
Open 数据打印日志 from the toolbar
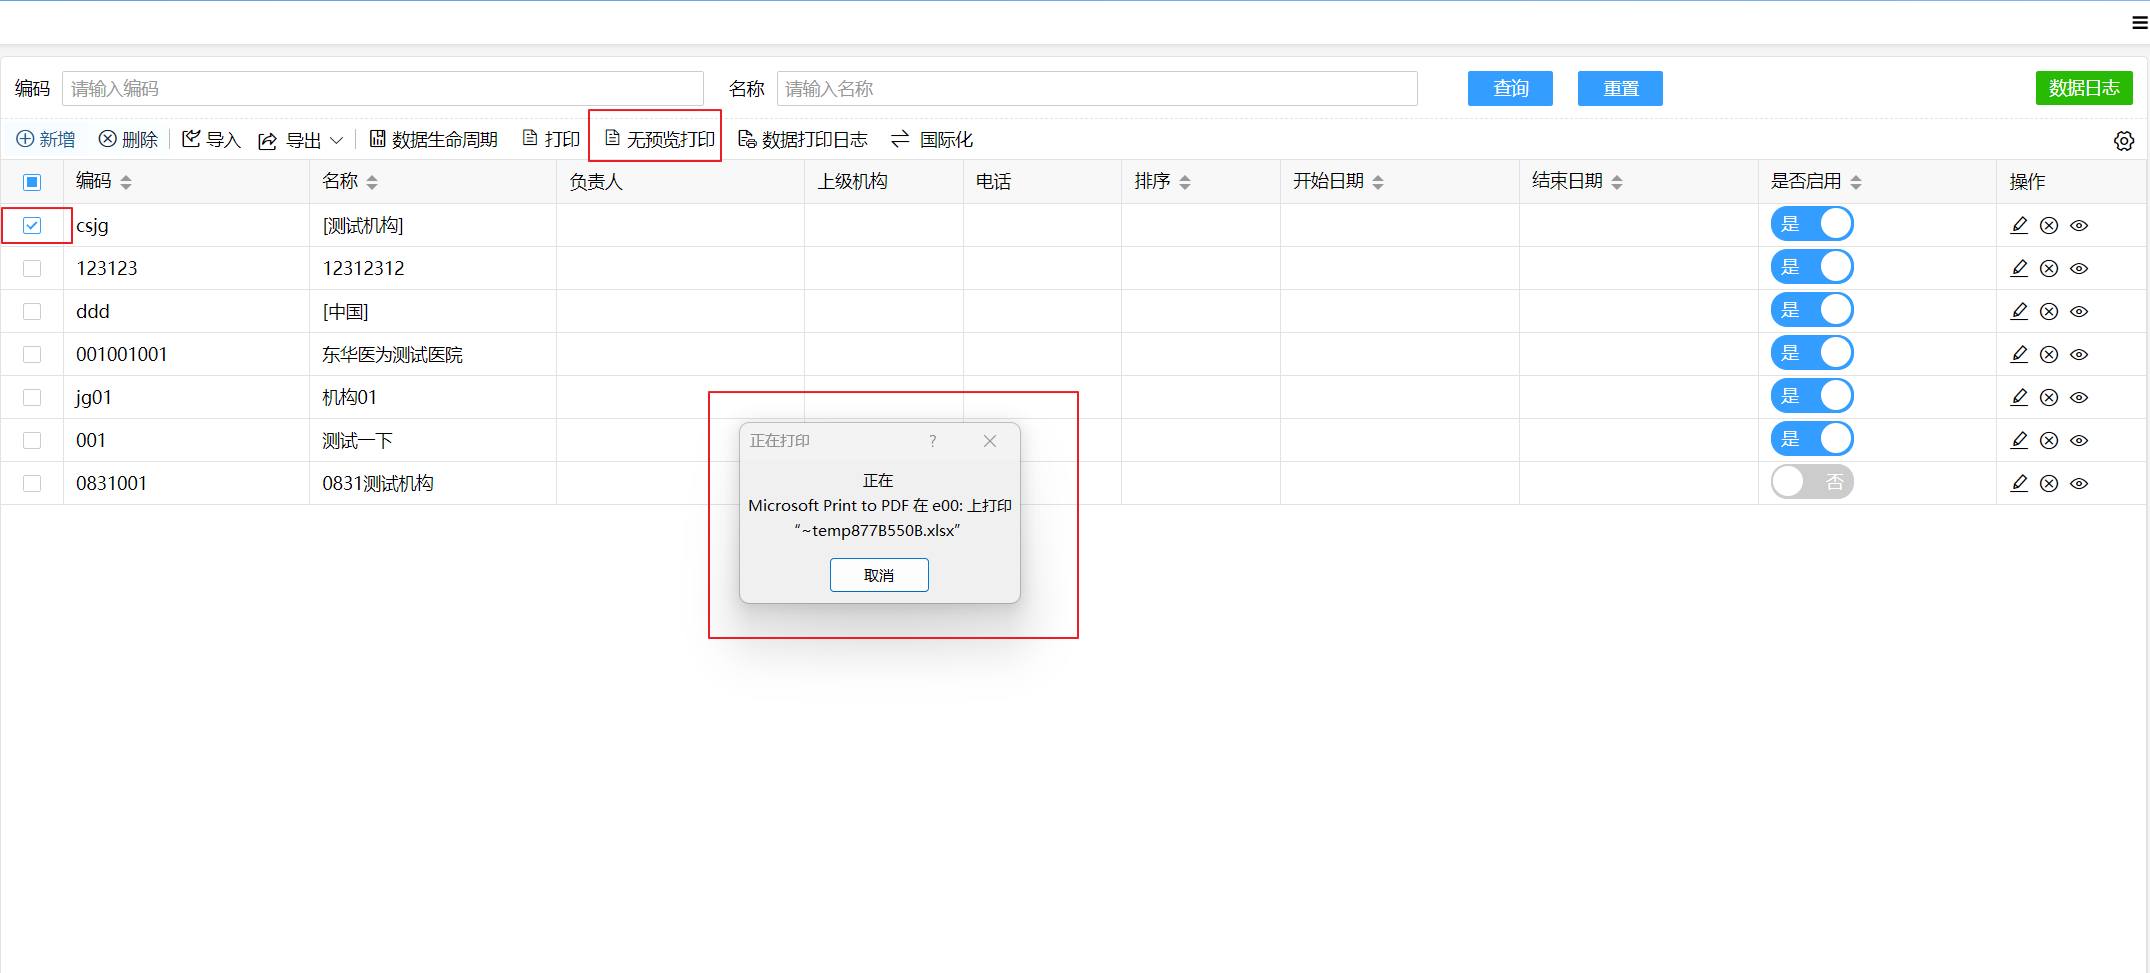point(802,139)
